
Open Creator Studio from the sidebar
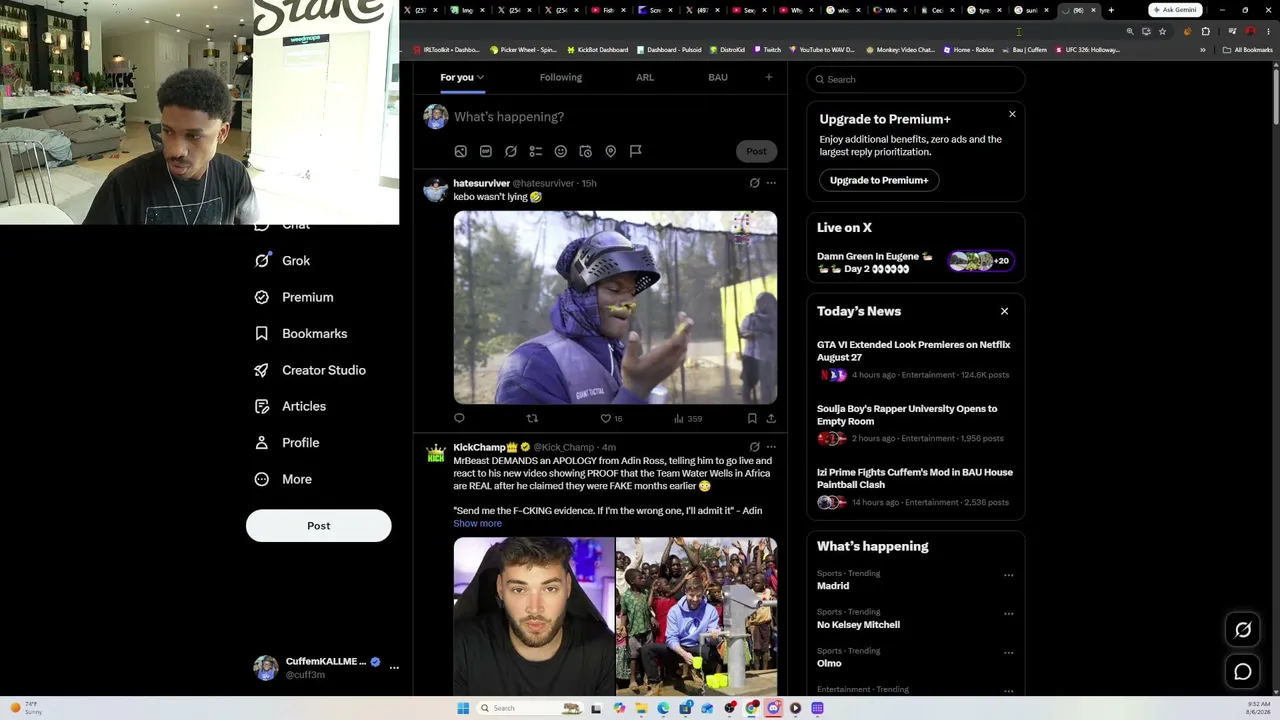(x=310, y=370)
